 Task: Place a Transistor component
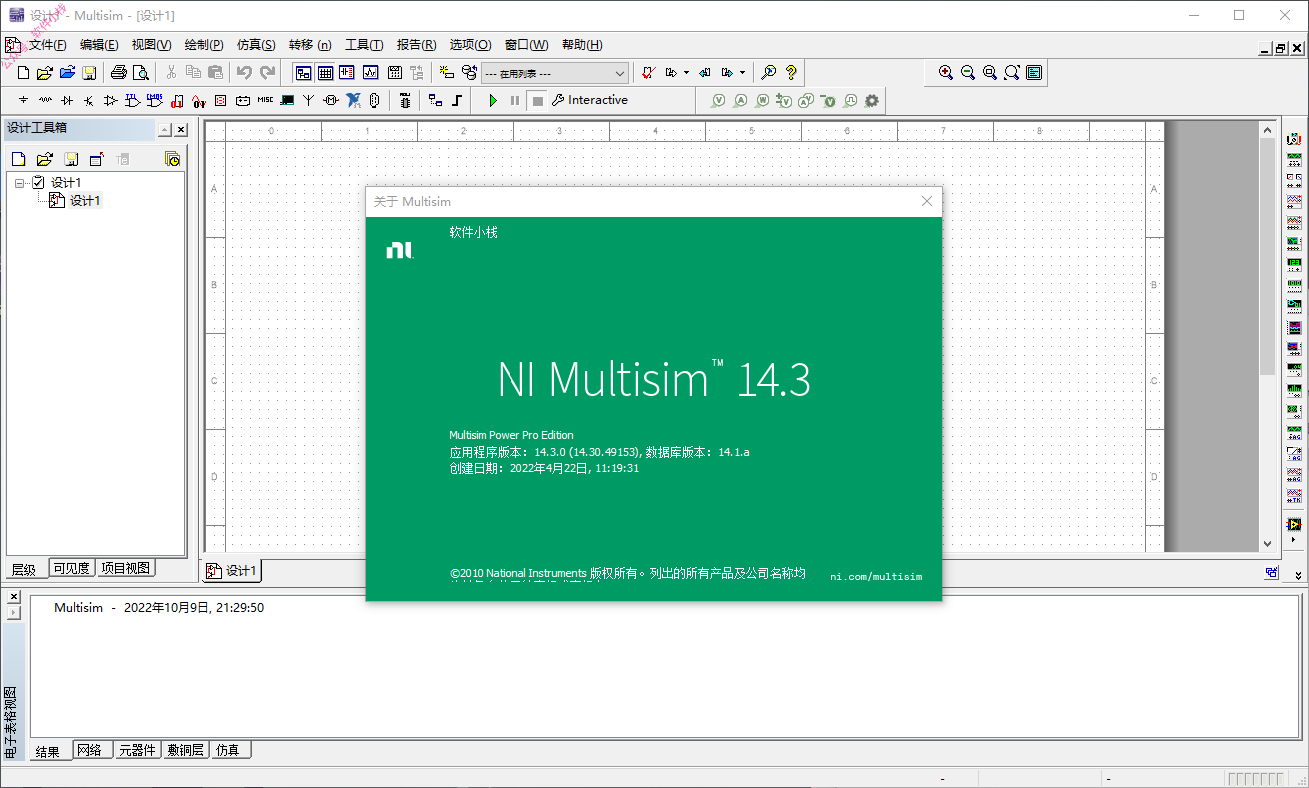[89, 100]
